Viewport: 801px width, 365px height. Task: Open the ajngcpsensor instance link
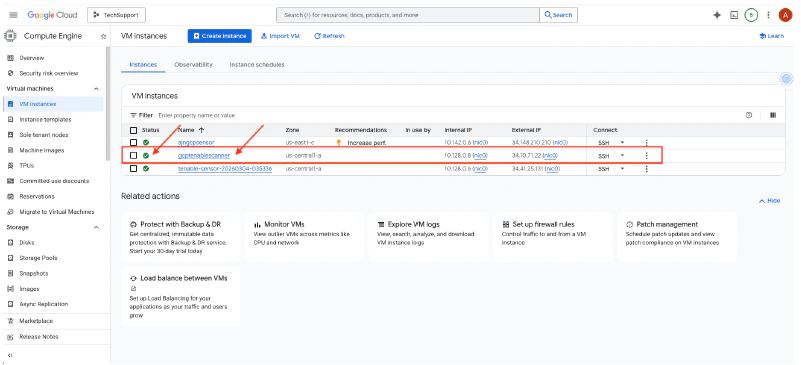tap(196, 142)
